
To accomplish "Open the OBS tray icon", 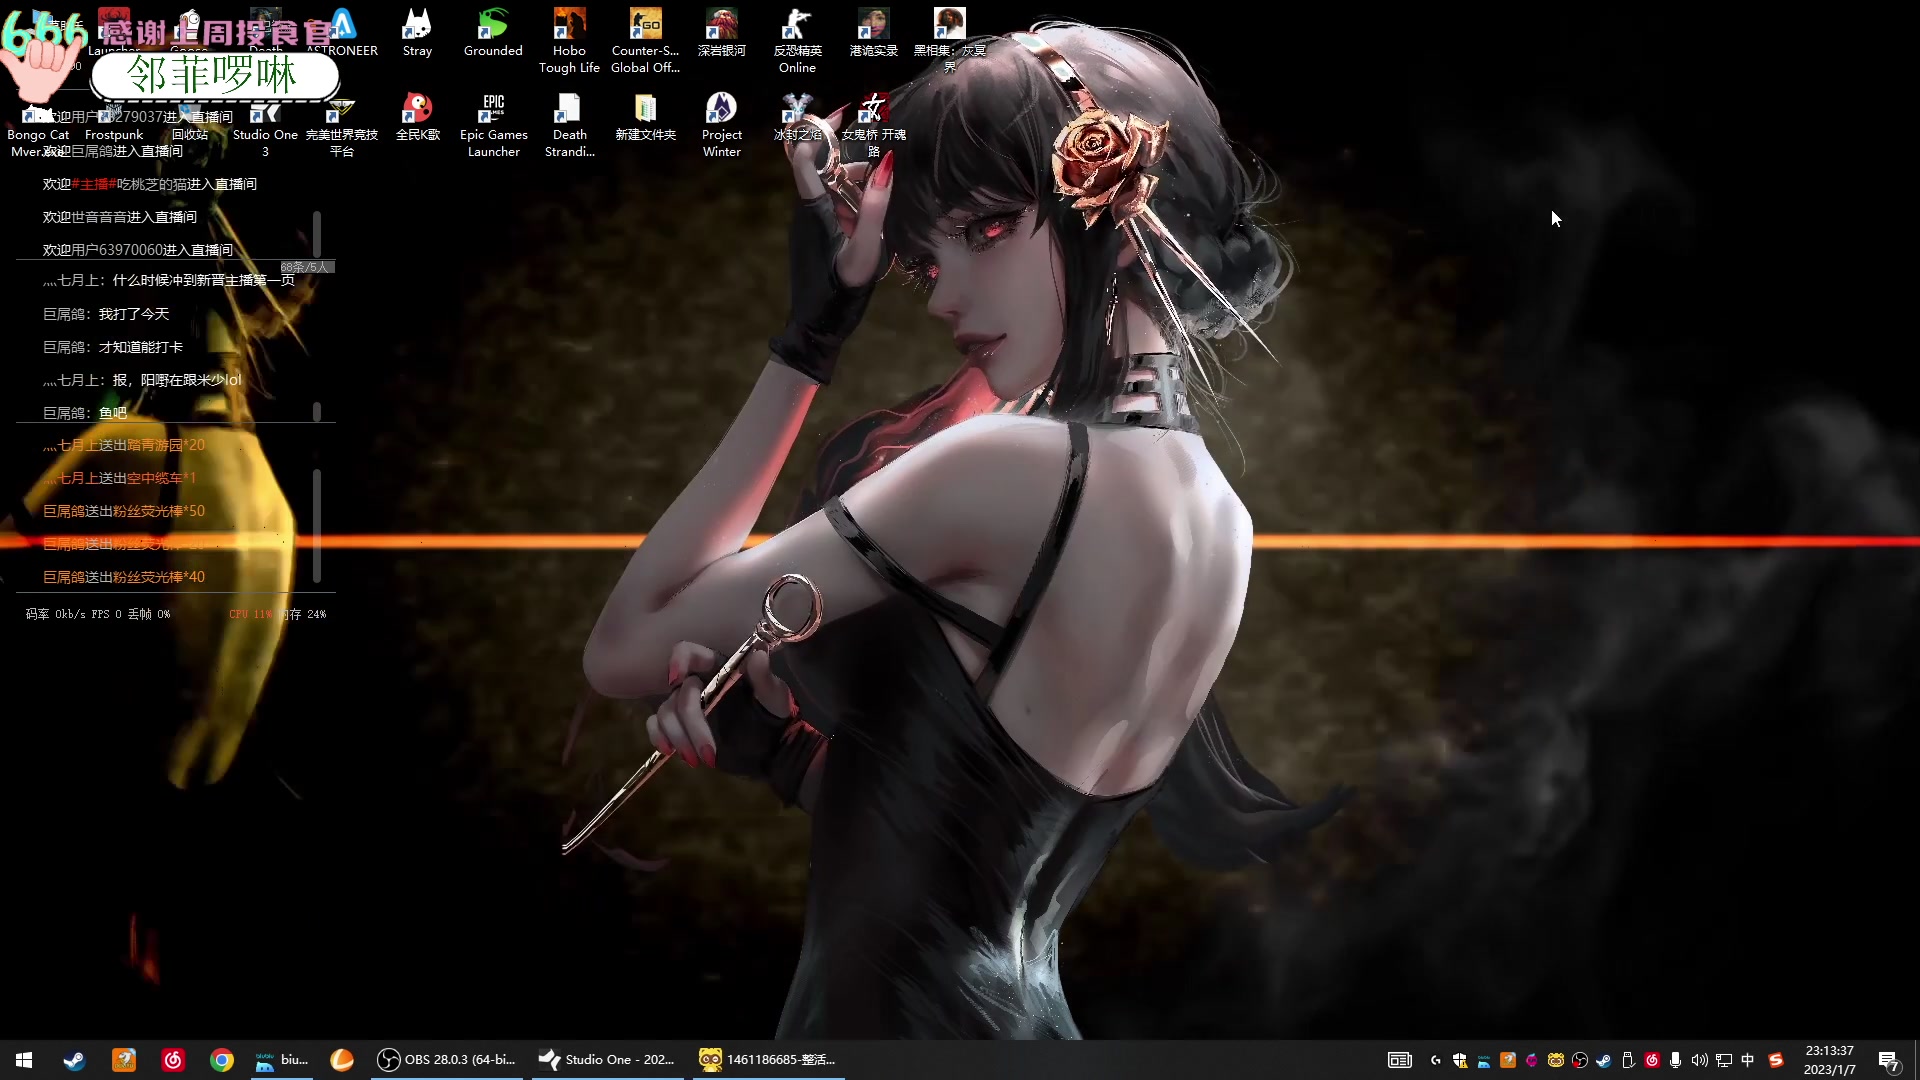I will pyautogui.click(x=1580, y=1060).
